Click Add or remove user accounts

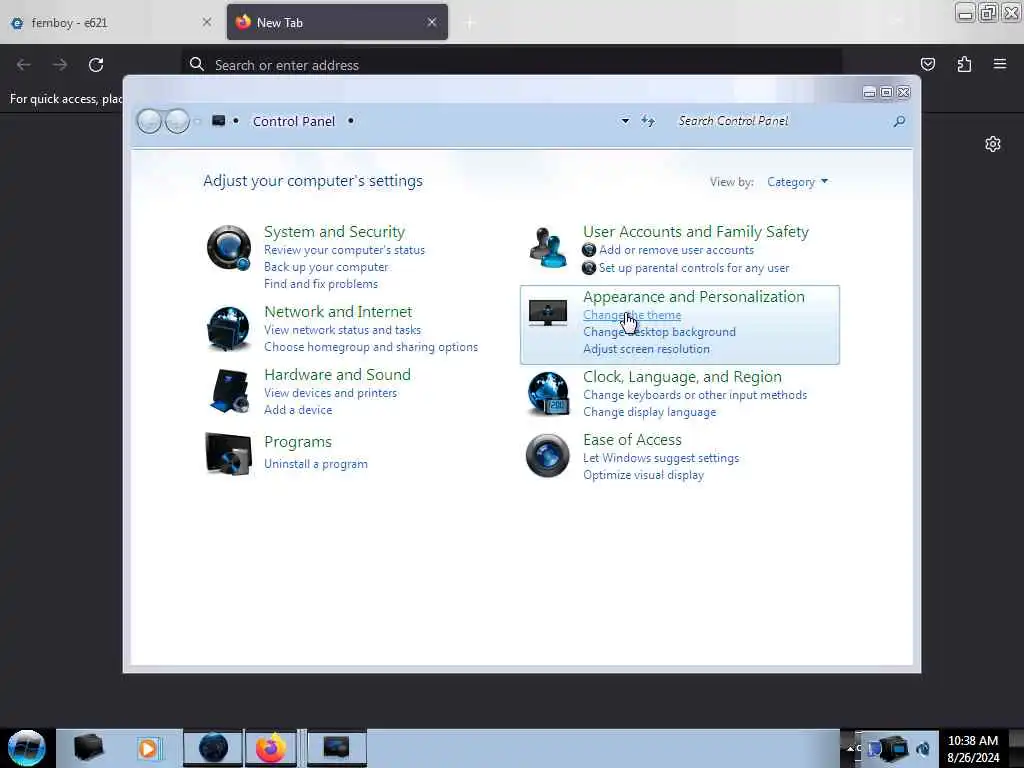677,250
